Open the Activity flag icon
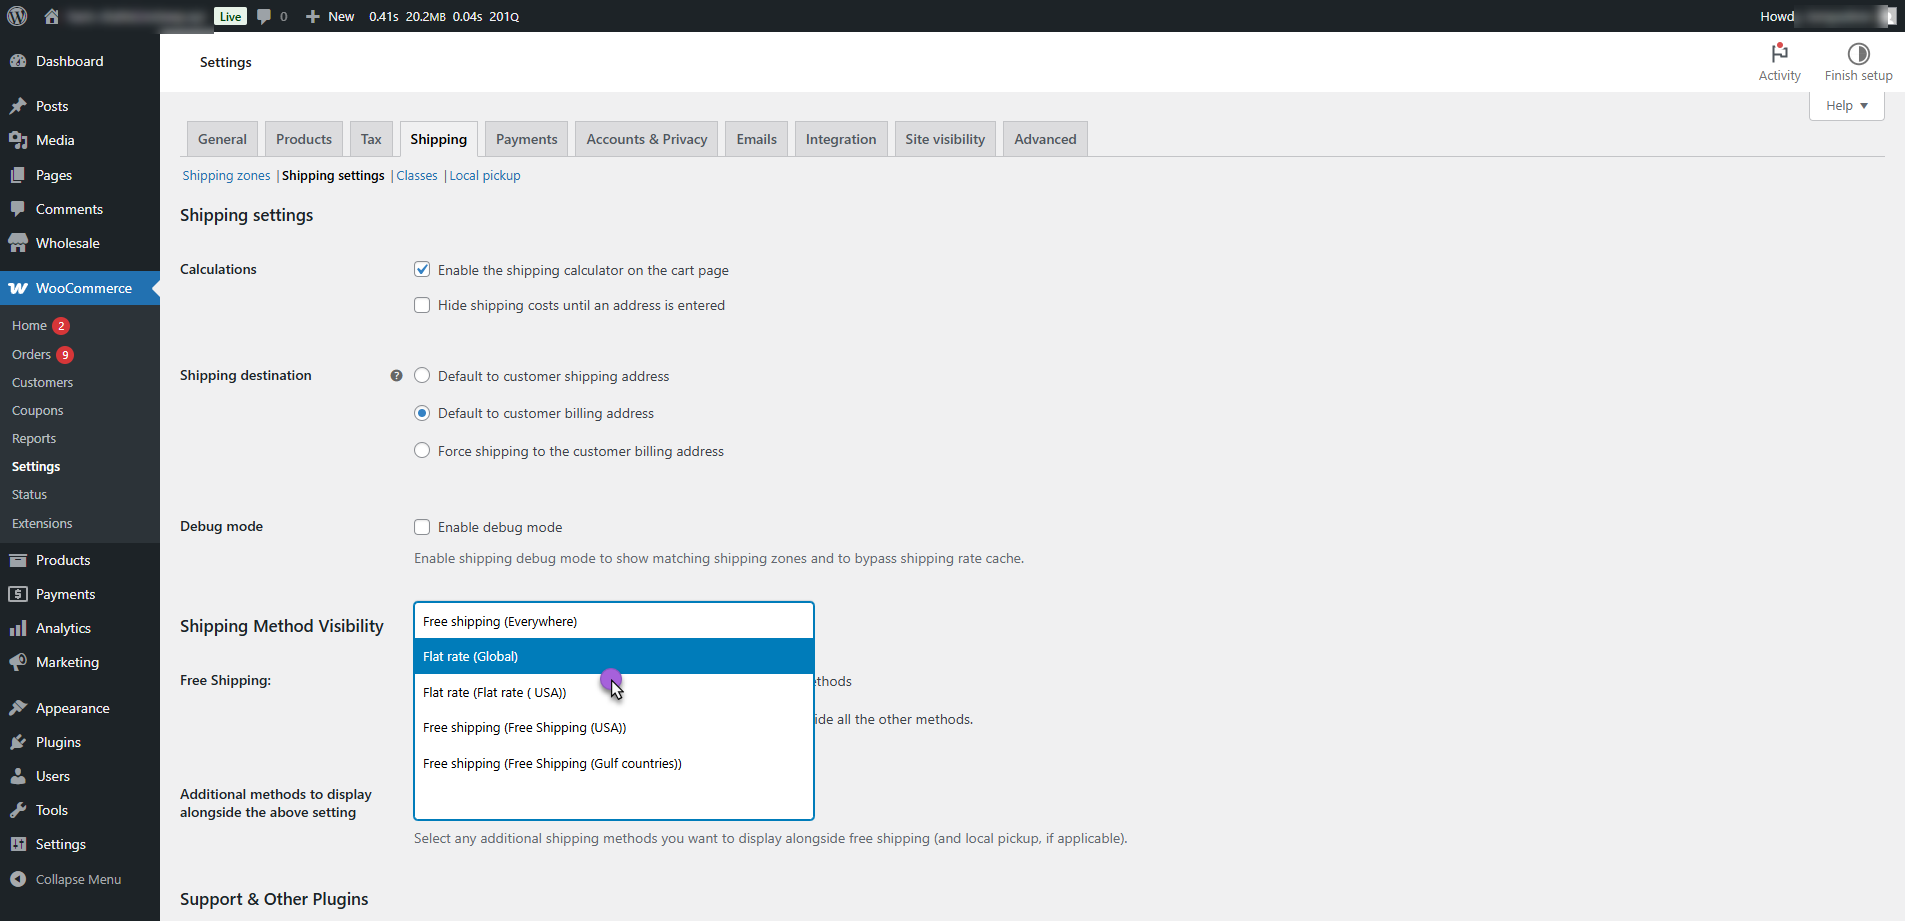Screen dimensions: 1905x921 tap(1779, 53)
